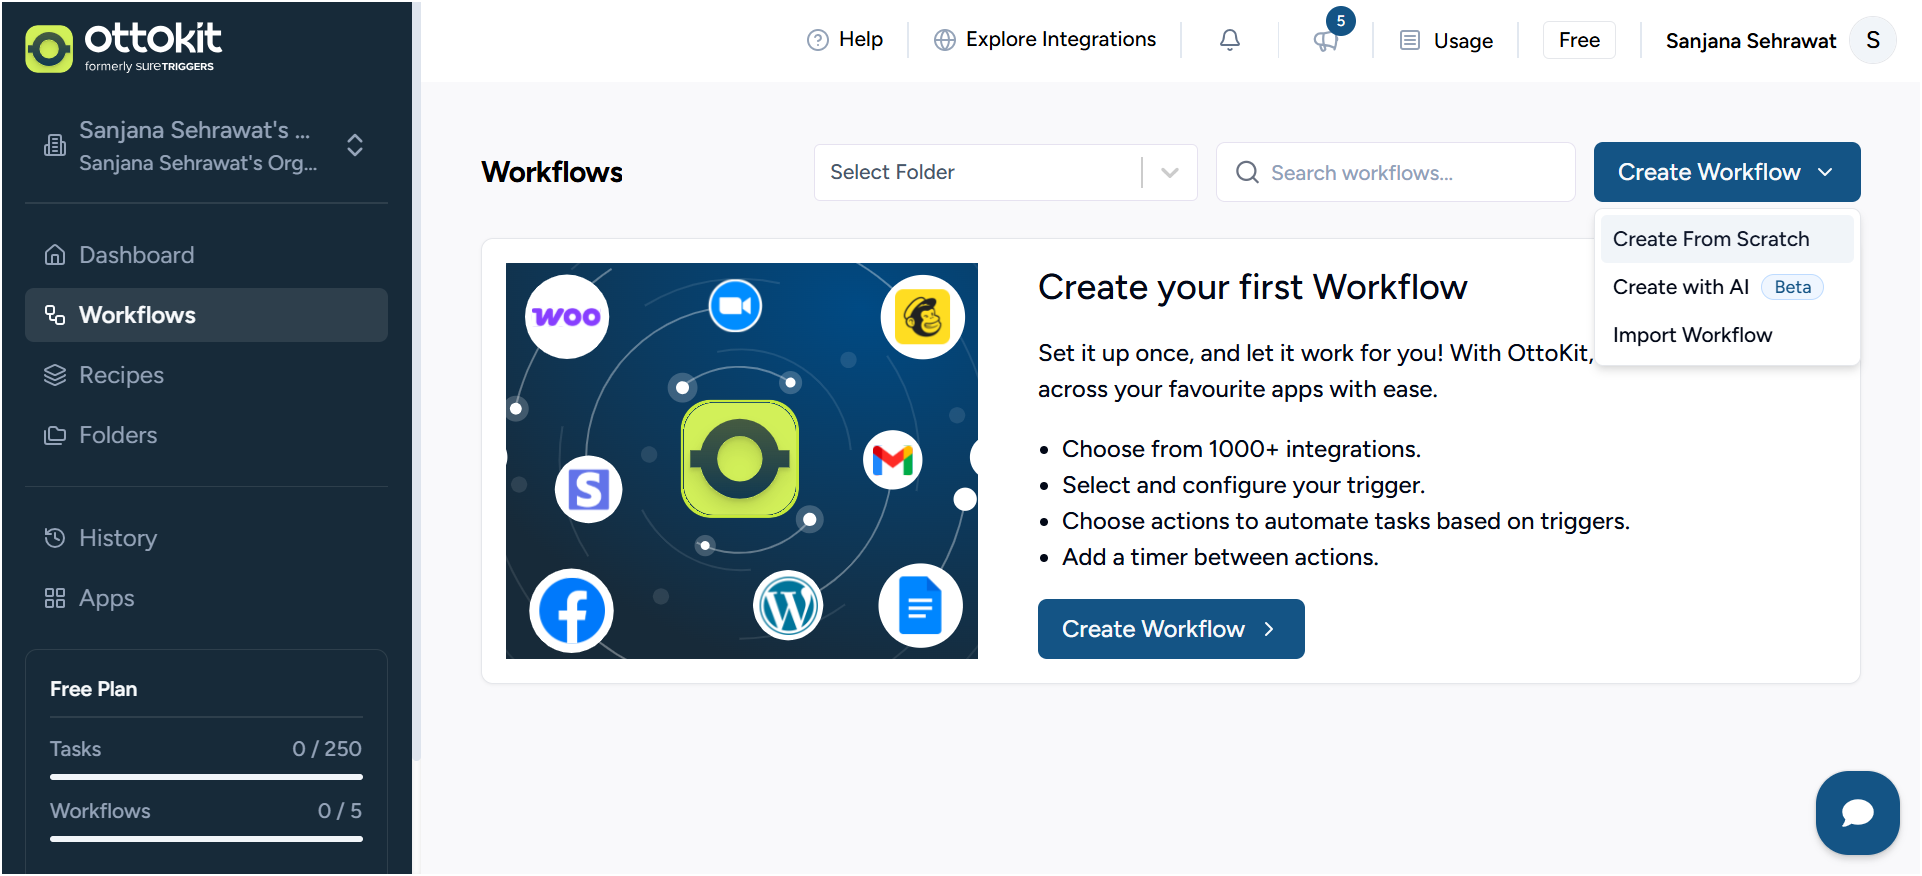Click the Mailchimp logo in illustration
Viewport: 1922px width, 876px height.
tap(922, 317)
